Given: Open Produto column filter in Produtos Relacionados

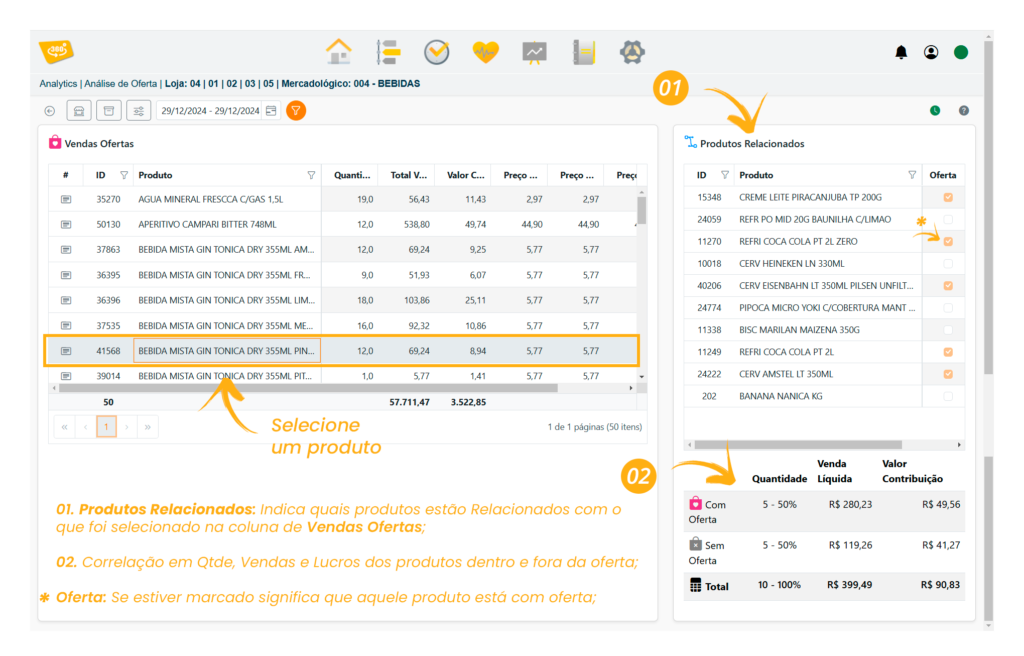Looking at the screenshot, I should pyautogui.click(x=912, y=175).
